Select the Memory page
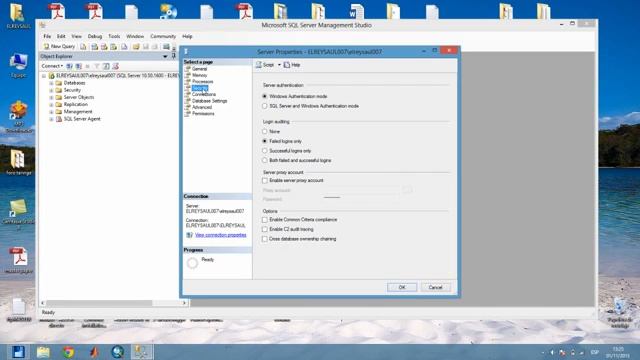640x360 pixels. click(200, 76)
